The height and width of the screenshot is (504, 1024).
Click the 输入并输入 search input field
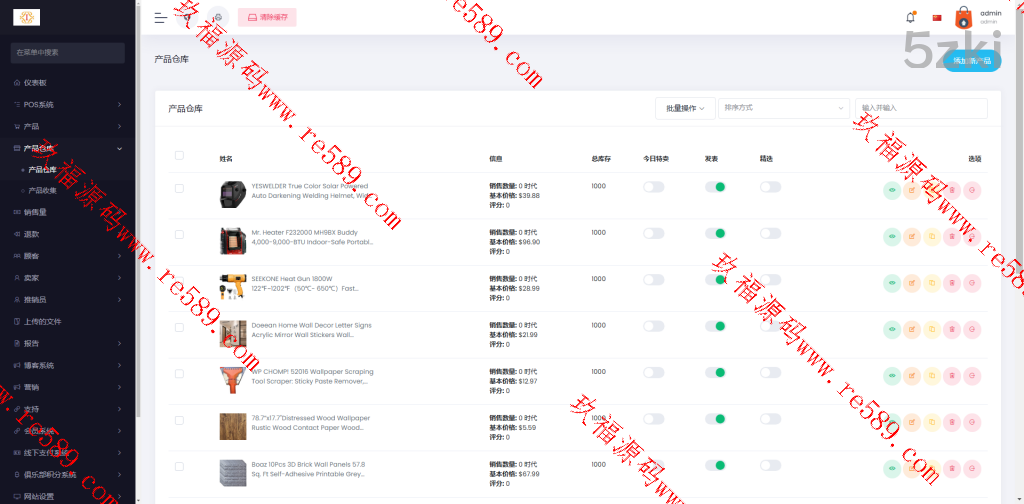point(920,108)
